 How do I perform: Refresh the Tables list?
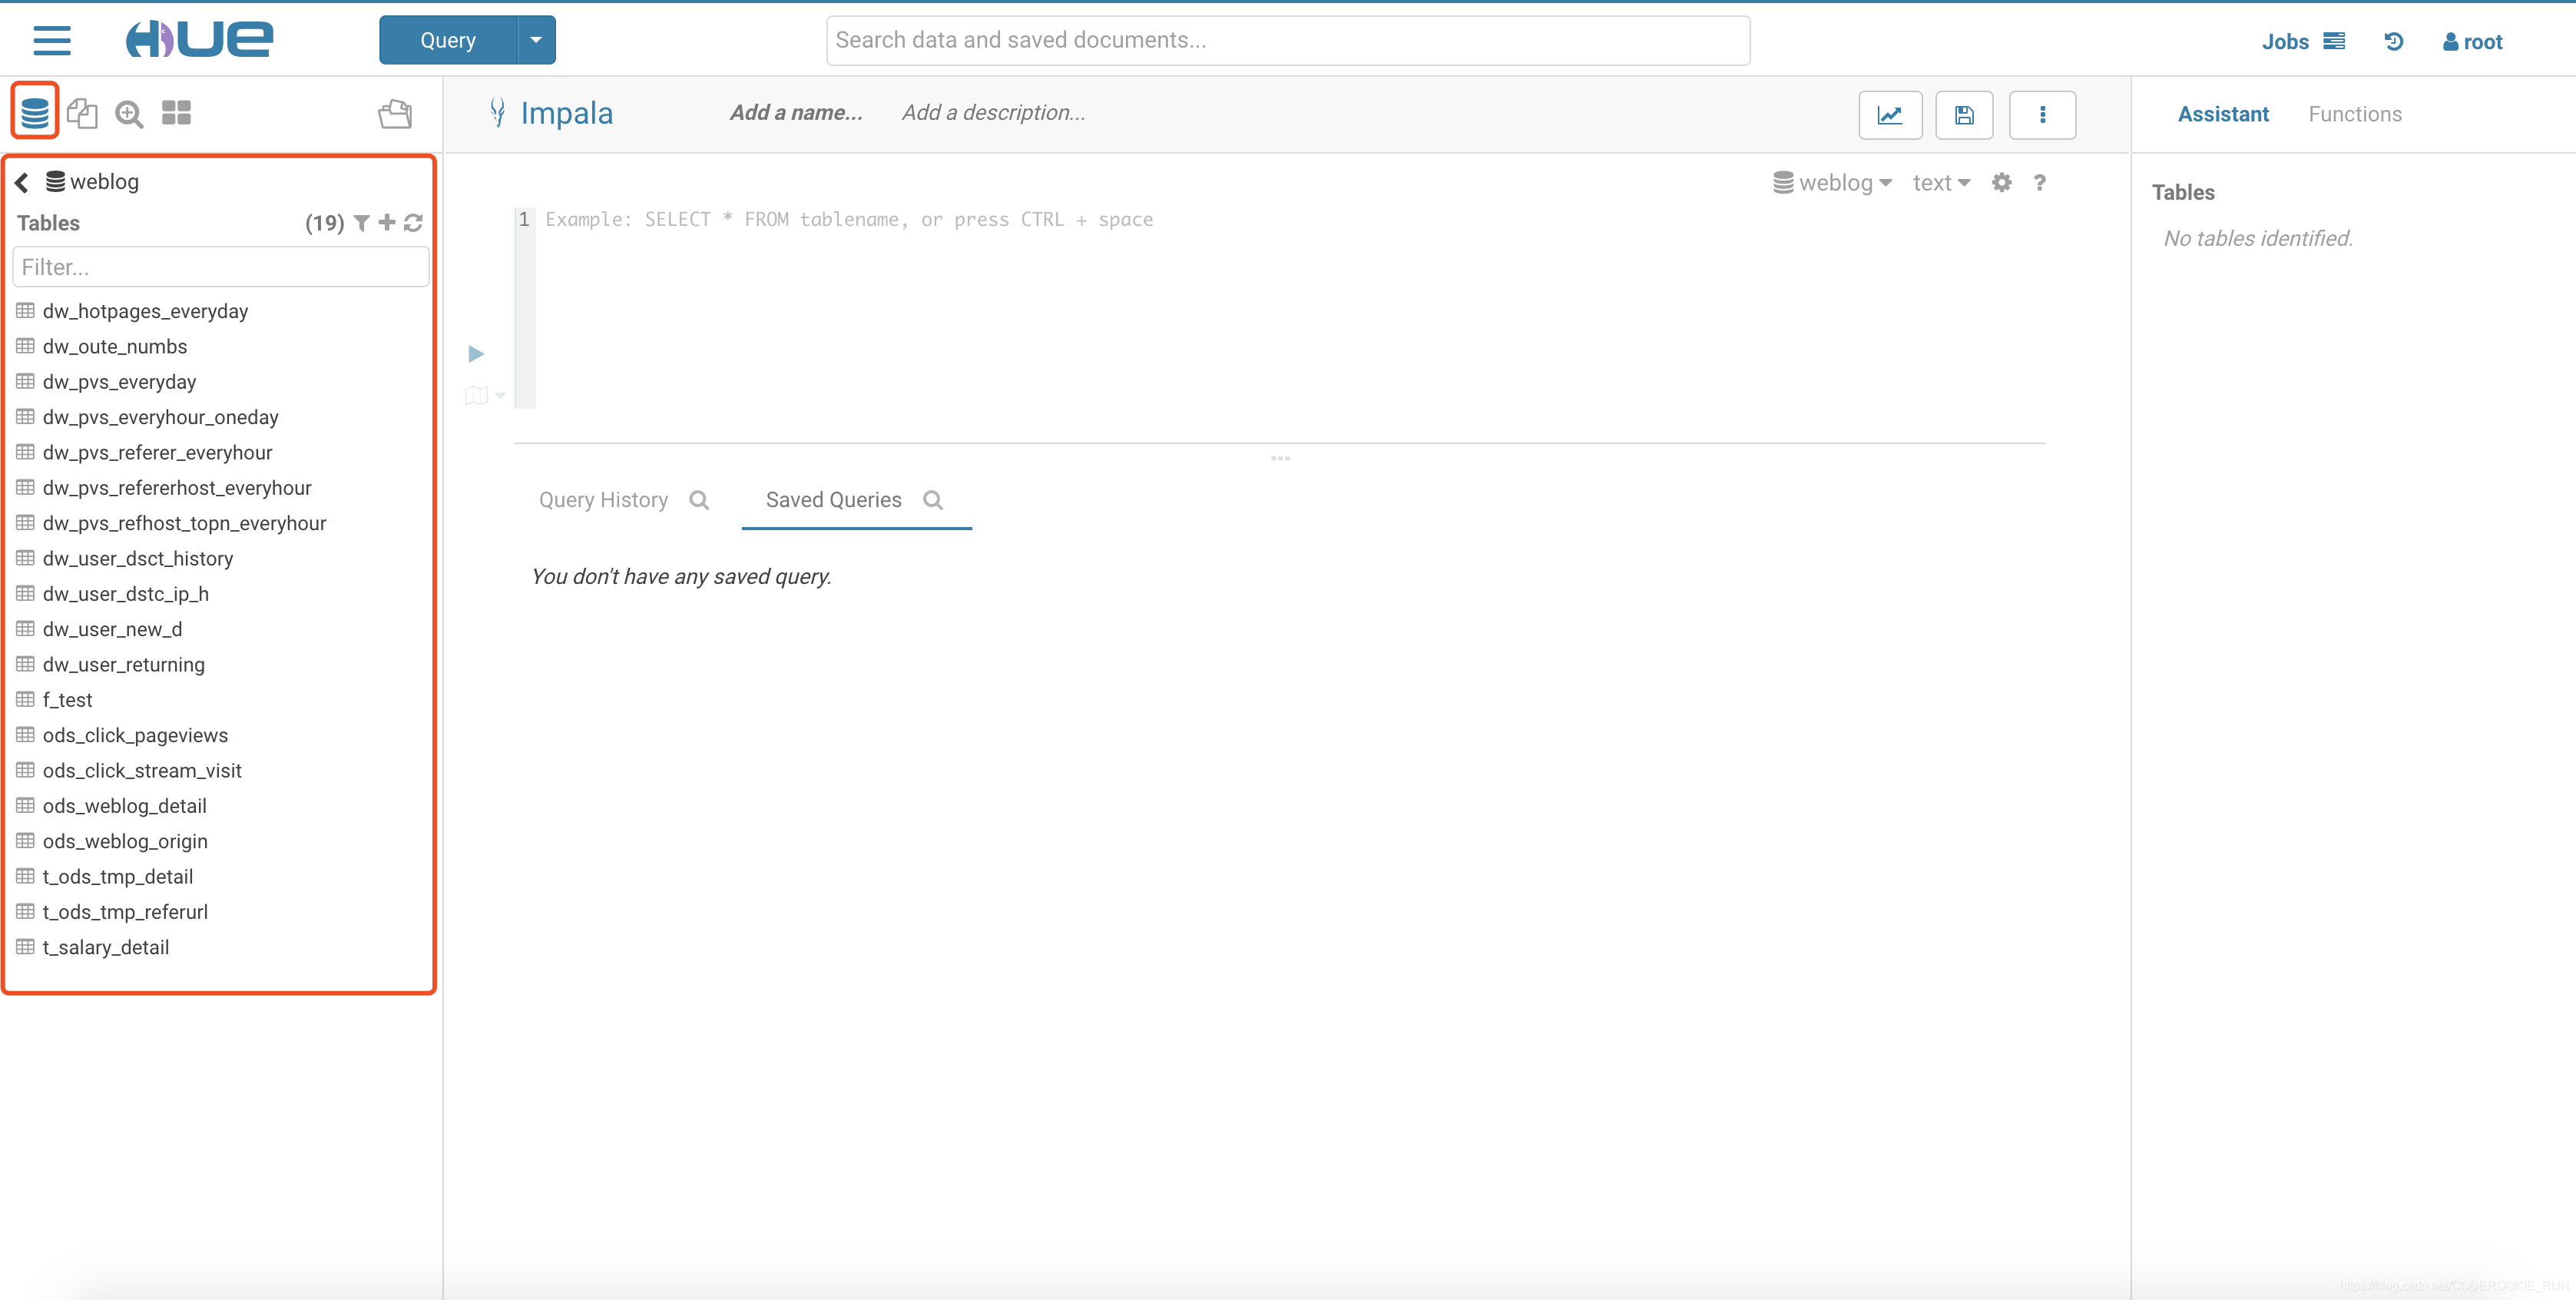(x=413, y=223)
